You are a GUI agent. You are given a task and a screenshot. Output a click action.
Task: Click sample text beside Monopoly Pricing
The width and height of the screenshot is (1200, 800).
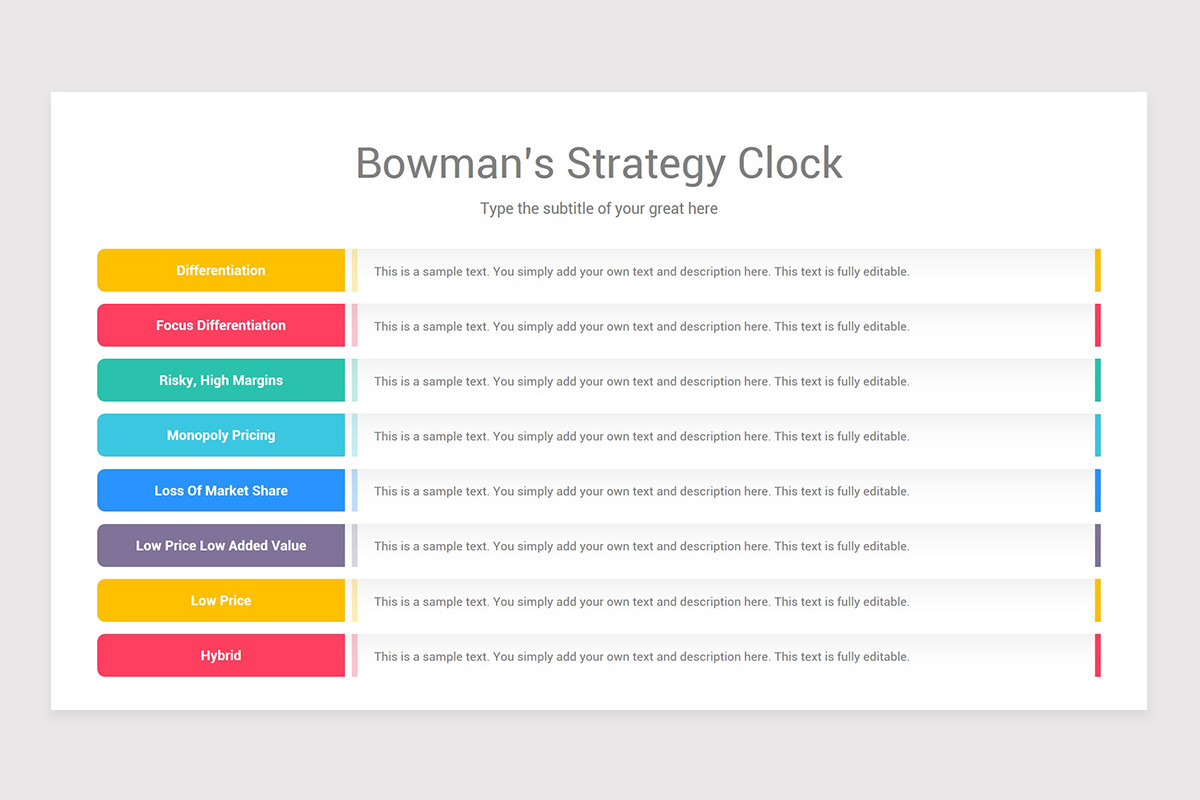coord(642,437)
